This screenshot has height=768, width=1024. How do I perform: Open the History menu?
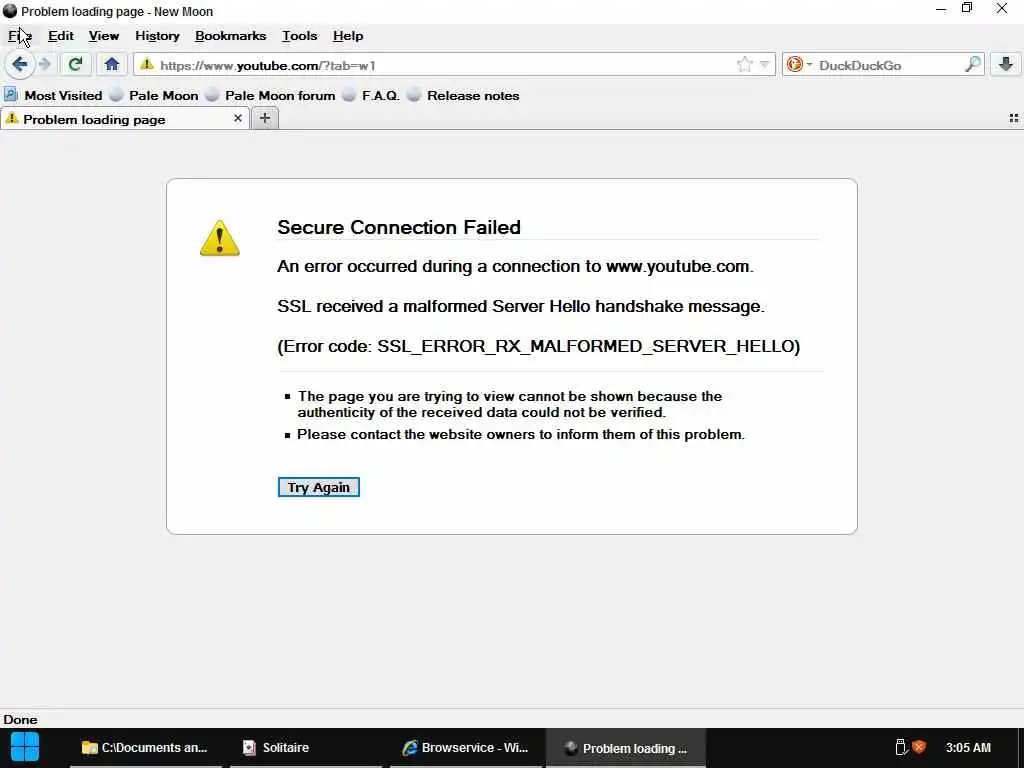(157, 36)
